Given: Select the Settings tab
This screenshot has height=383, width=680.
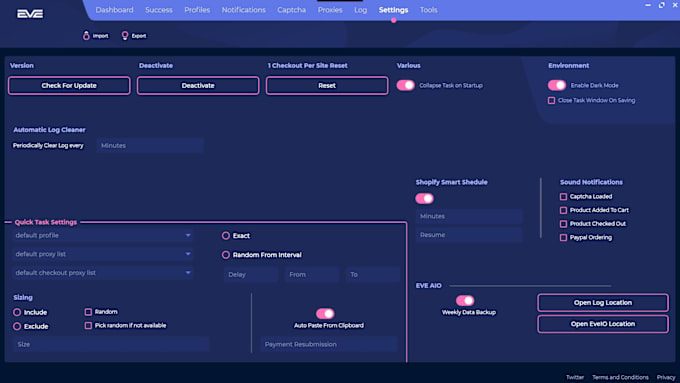Looking at the screenshot, I should [x=393, y=10].
